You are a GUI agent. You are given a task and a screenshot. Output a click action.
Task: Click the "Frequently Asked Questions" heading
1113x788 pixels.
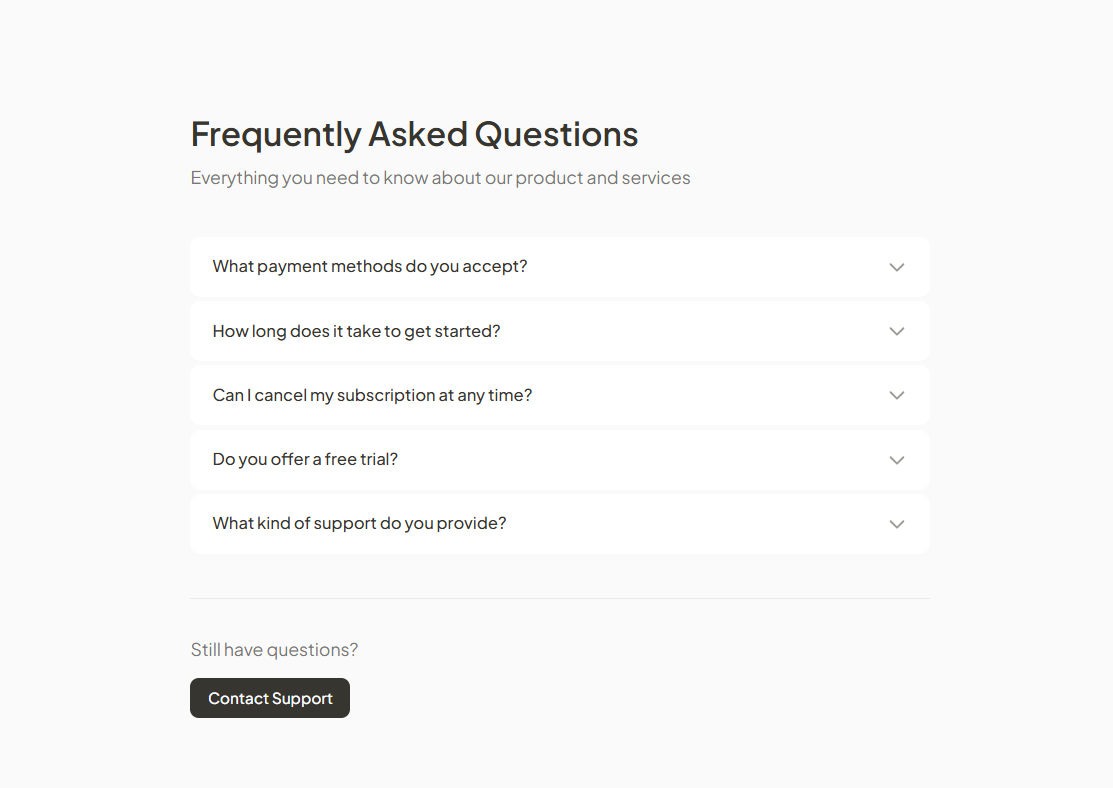point(414,134)
